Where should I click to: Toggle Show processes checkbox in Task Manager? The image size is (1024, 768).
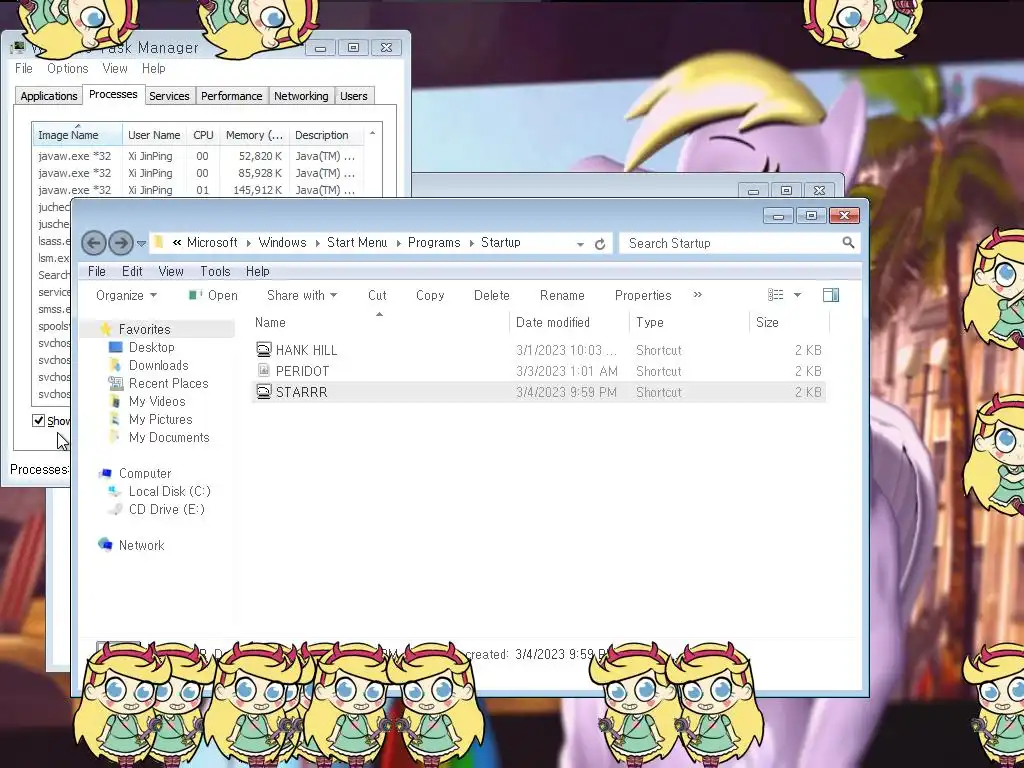(x=39, y=421)
